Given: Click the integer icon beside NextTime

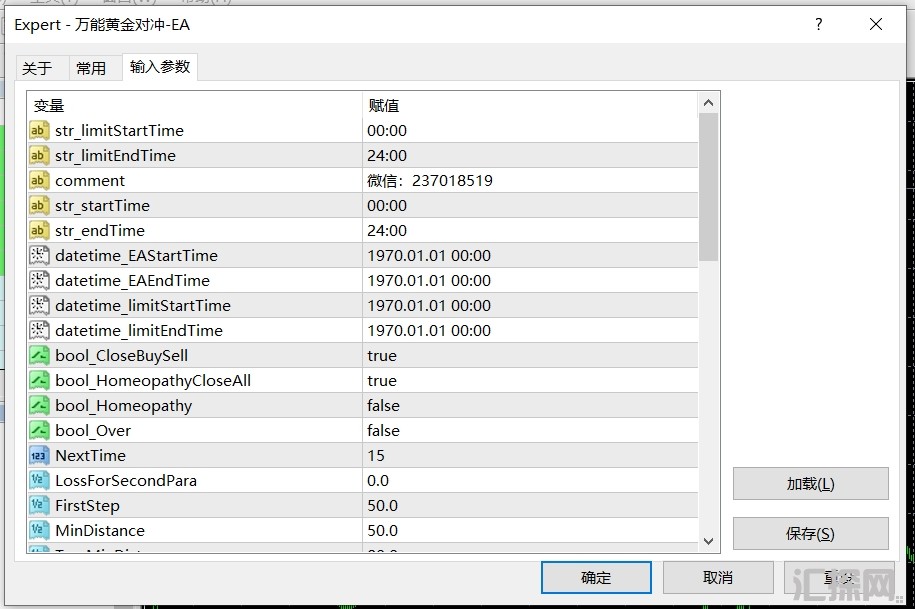Looking at the screenshot, I should point(39,456).
